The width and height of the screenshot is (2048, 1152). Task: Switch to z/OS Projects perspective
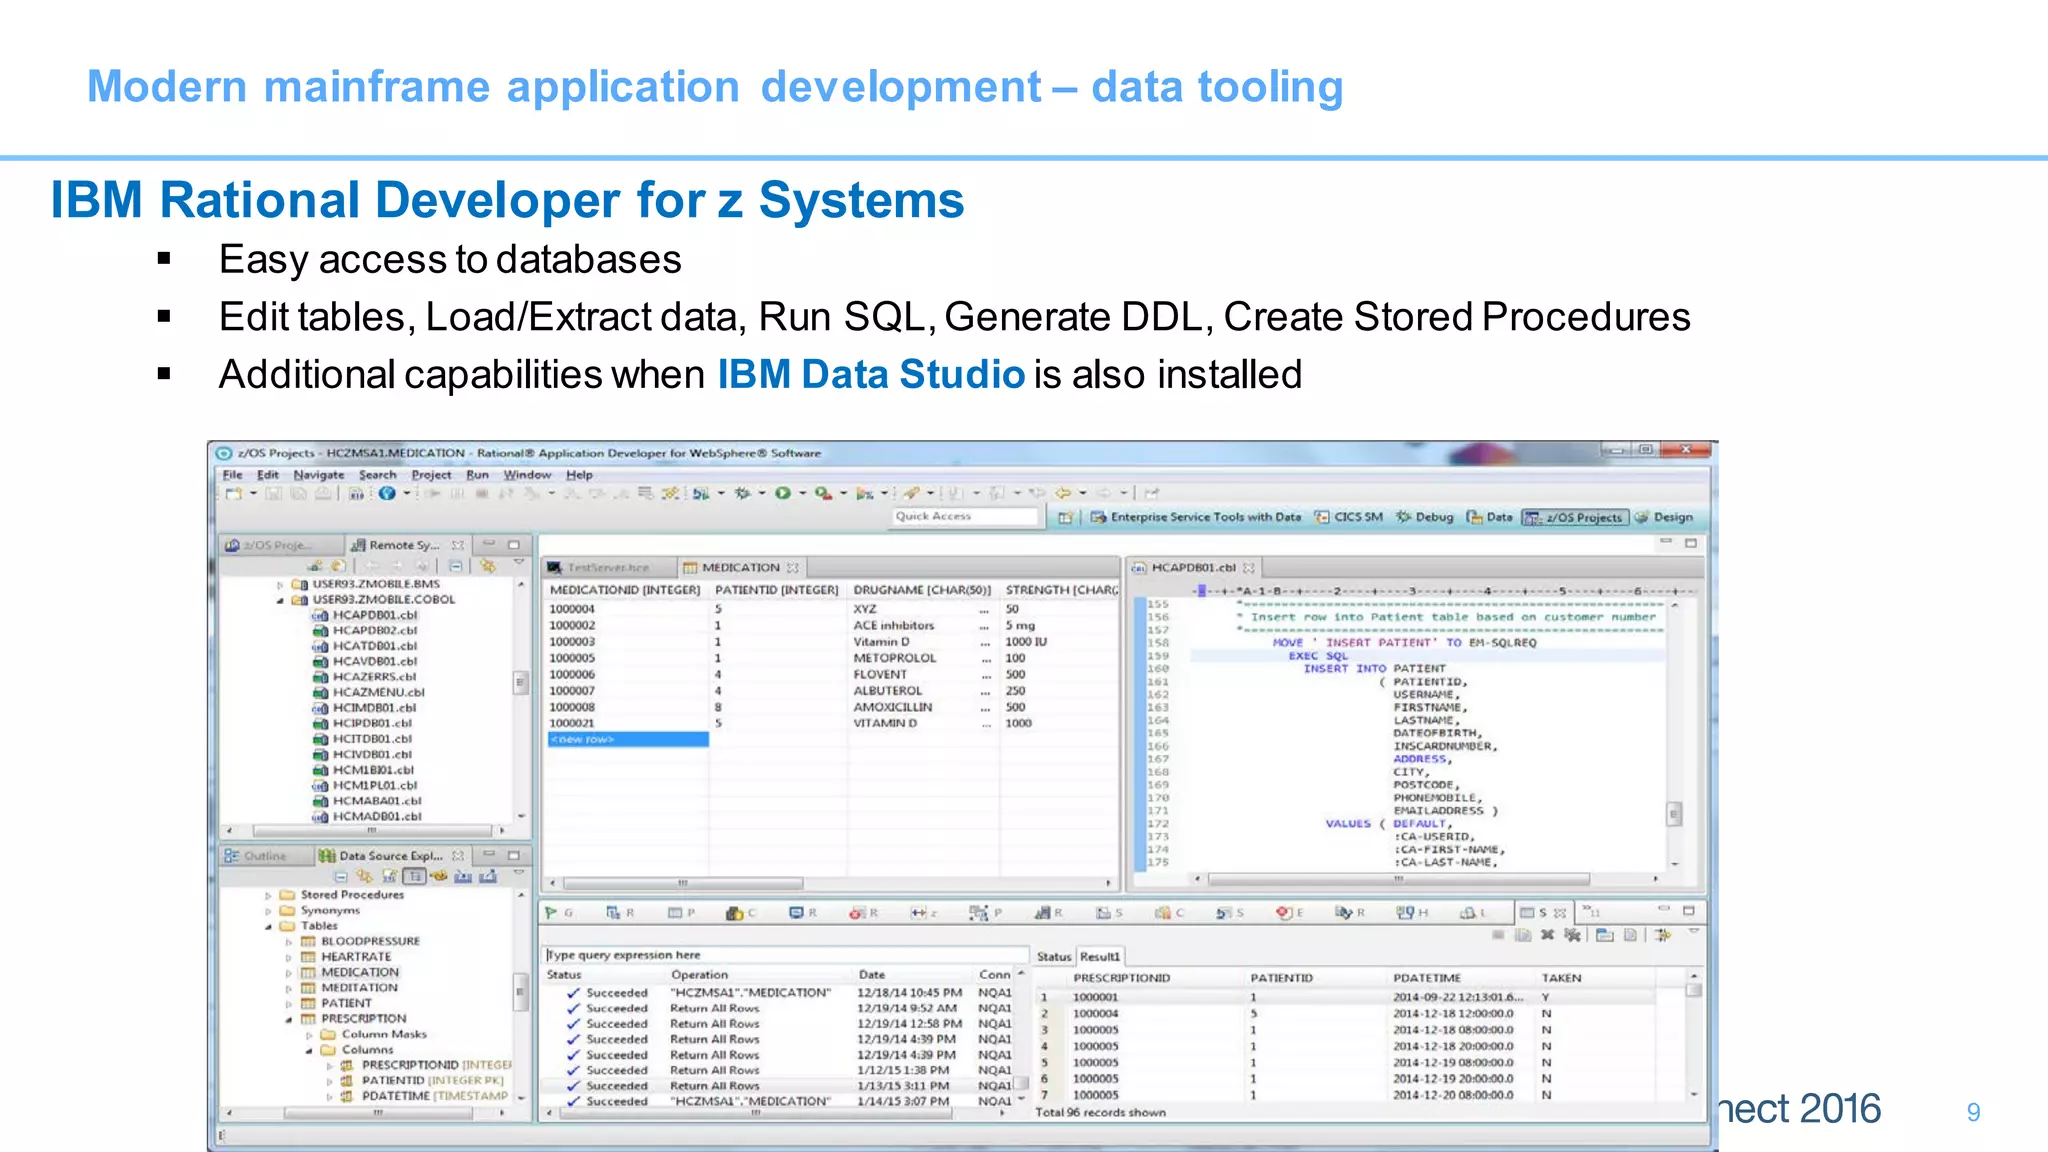[1575, 517]
